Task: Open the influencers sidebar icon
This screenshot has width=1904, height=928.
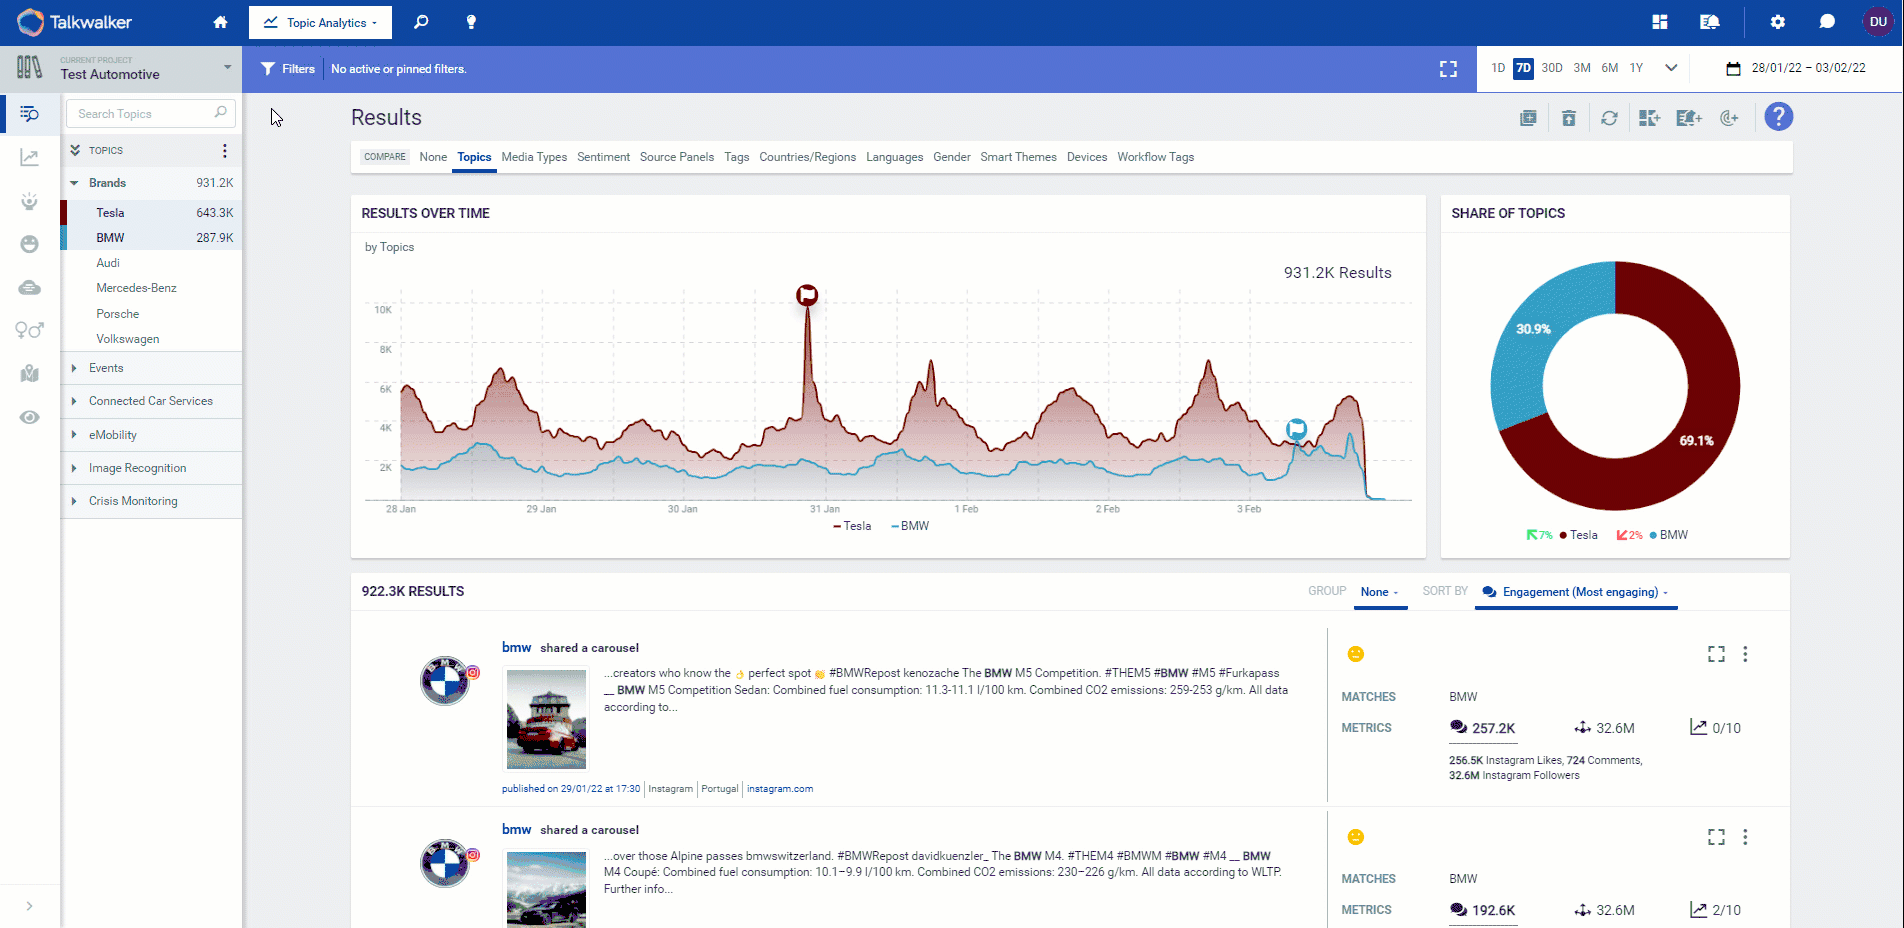Action: (x=30, y=201)
